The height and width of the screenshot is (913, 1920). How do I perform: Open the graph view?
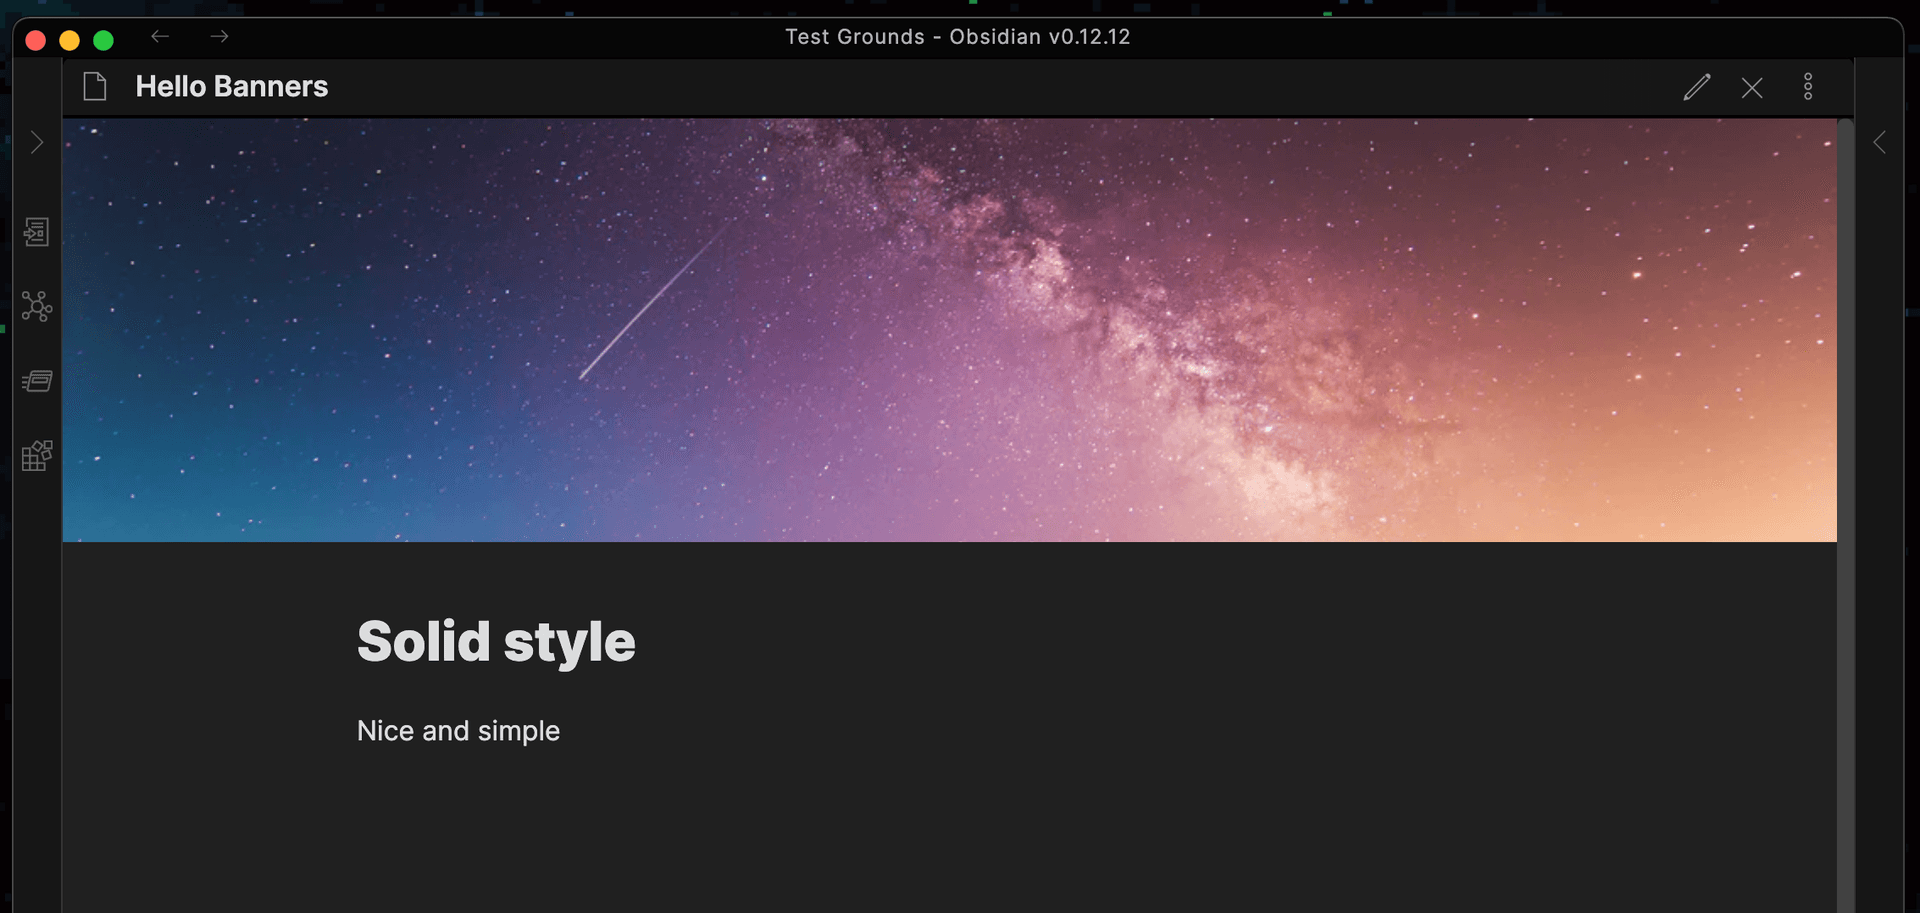tap(36, 308)
